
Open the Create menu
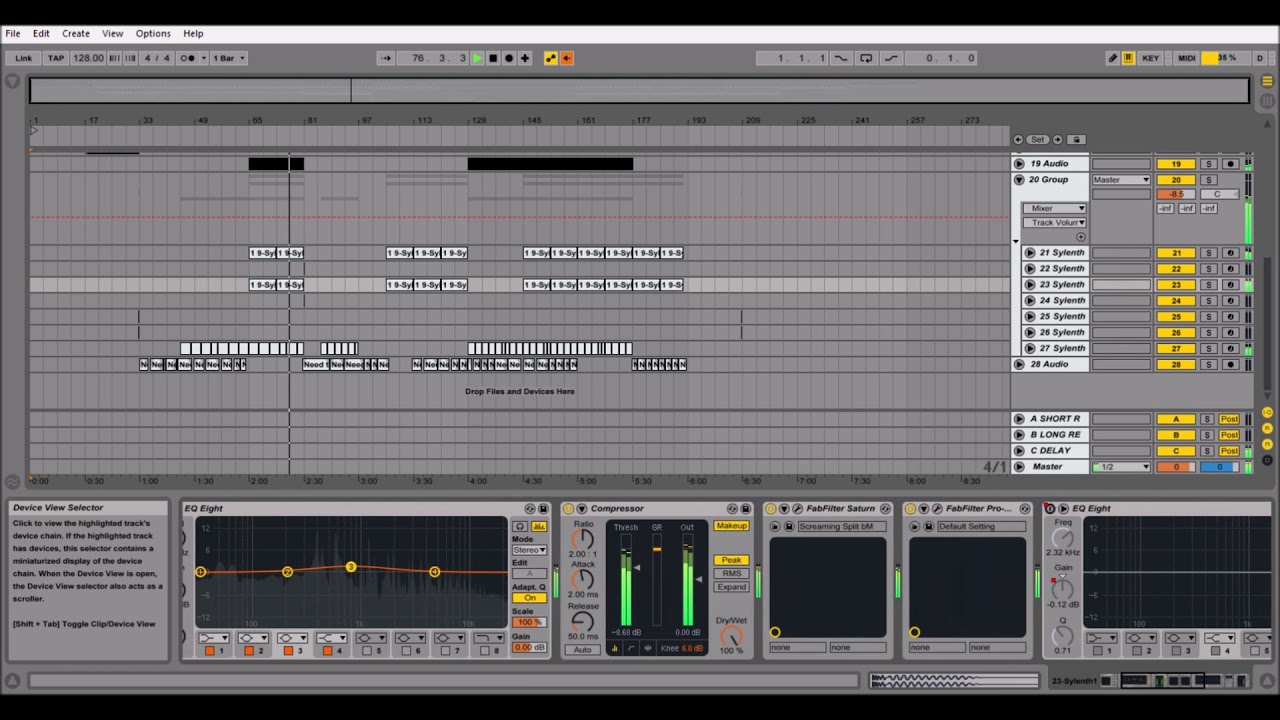tap(76, 33)
